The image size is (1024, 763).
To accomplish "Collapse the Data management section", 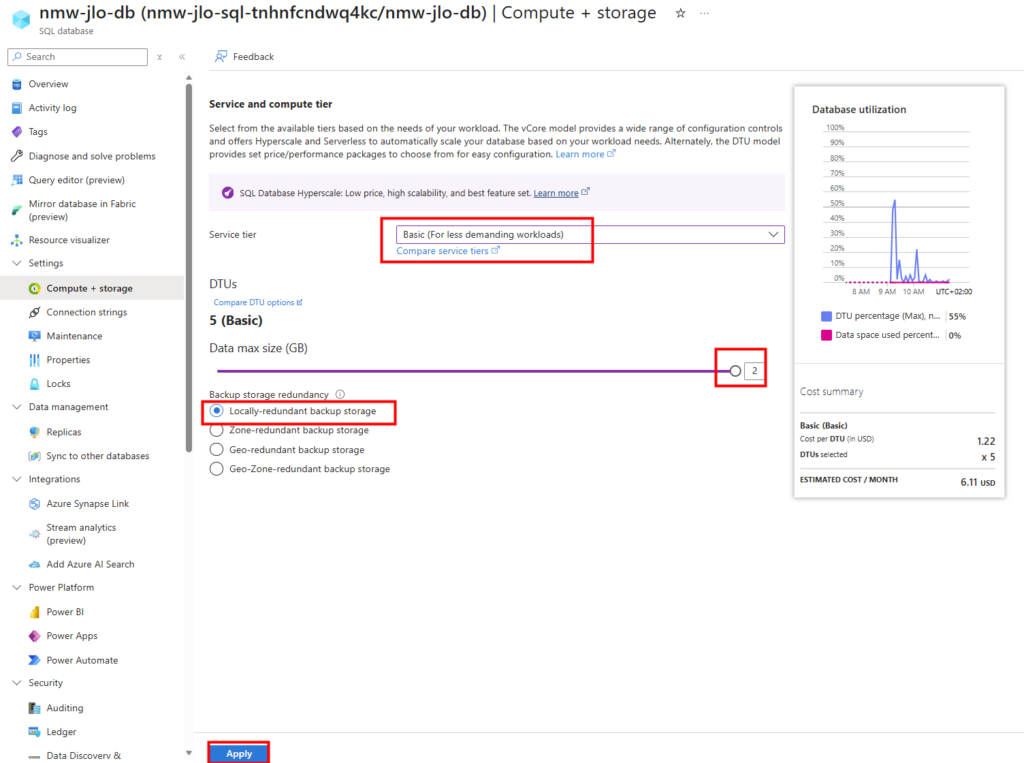I will click(17, 407).
